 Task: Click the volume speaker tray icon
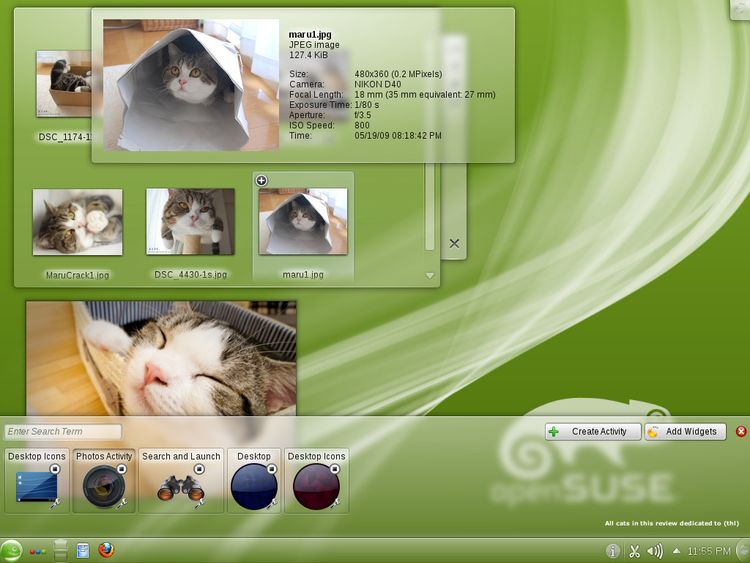(x=655, y=551)
